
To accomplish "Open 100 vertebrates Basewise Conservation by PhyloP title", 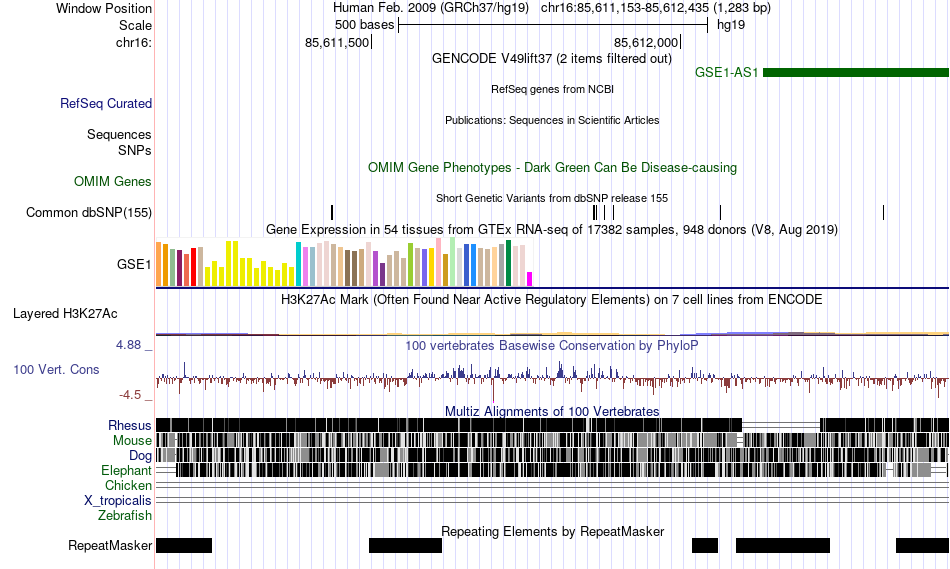I will coord(552,345).
